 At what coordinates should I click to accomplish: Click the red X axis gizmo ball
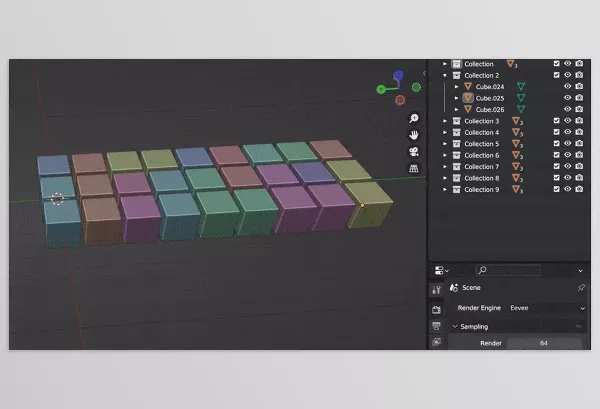point(400,100)
